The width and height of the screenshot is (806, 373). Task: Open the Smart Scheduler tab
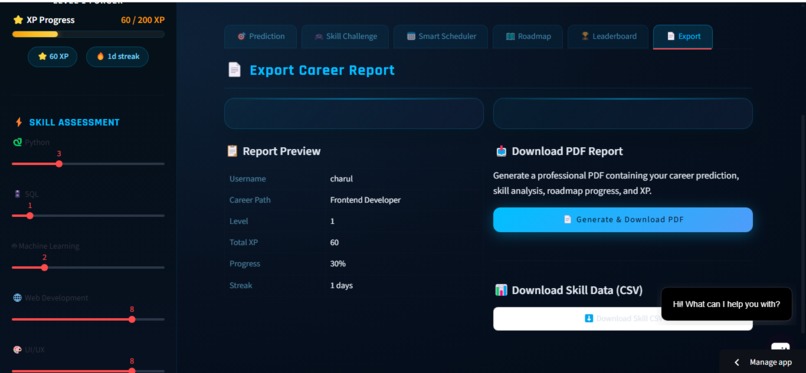[x=441, y=36]
